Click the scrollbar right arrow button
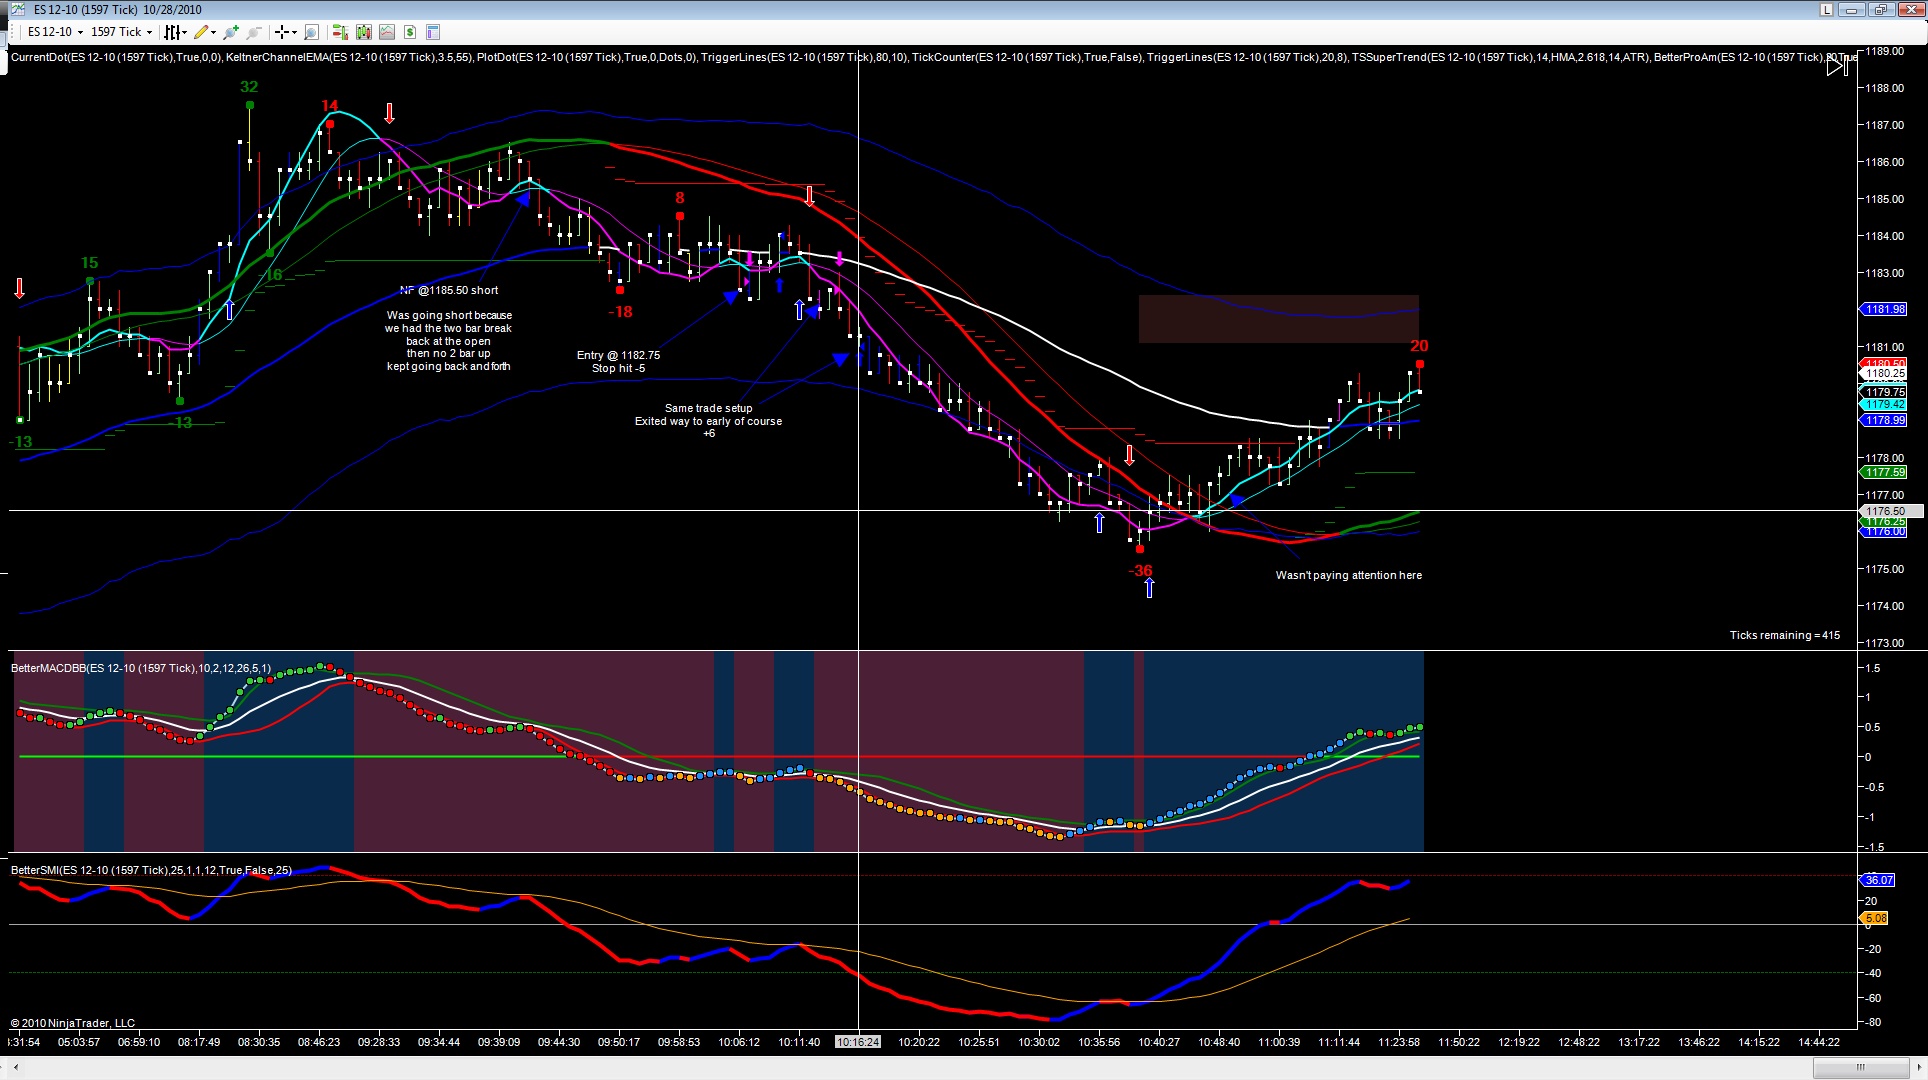The image size is (1928, 1080). (x=1917, y=1067)
